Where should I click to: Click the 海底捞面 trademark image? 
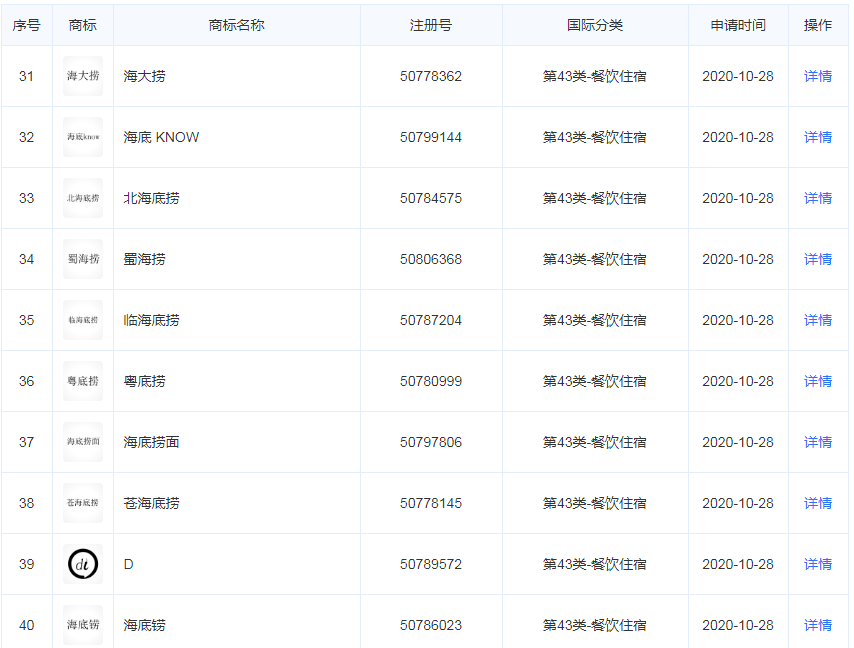(83, 441)
